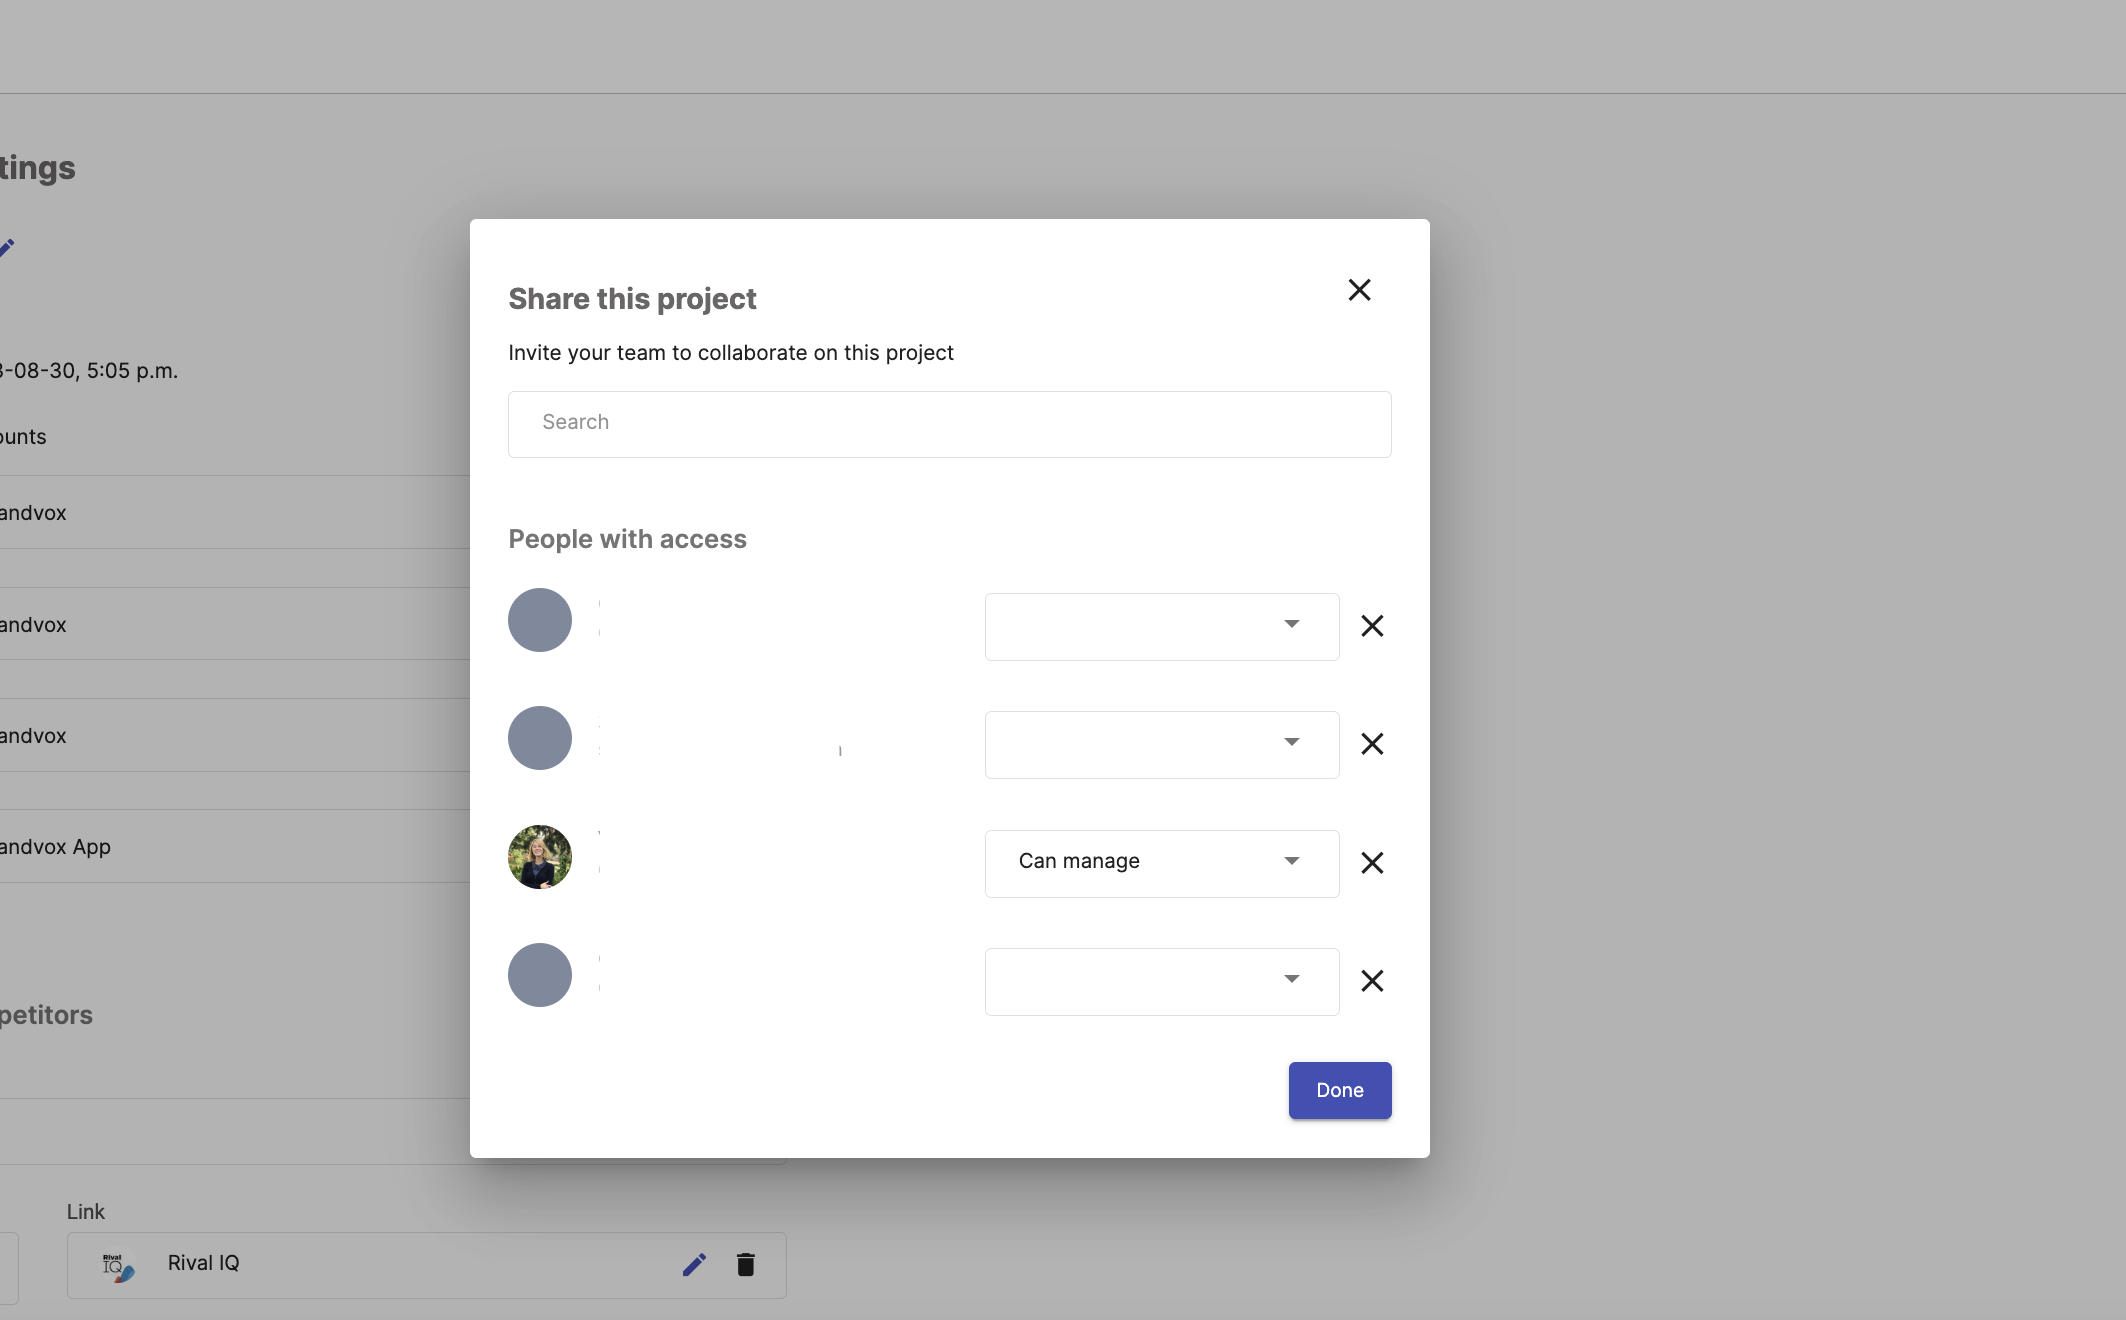This screenshot has height=1320, width=2126.
Task: Click the Rival IQ link name
Action: pyautogui.click(x=204, y=1263)
